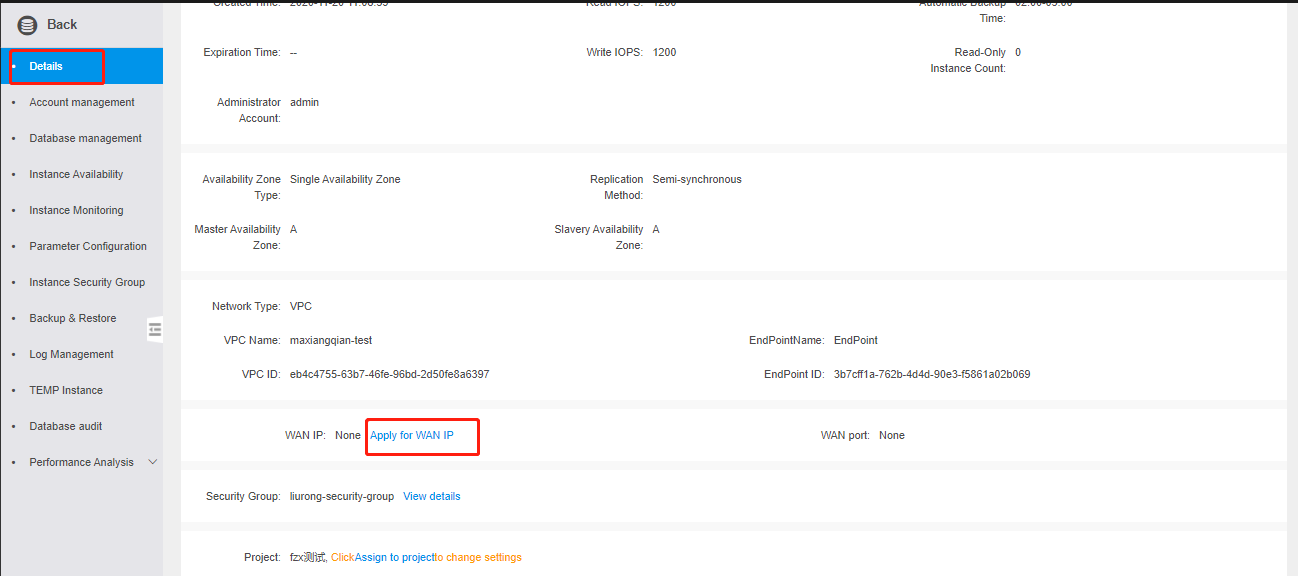
Task: Click EndPointName value EndPoint
Action: [856, 341]
